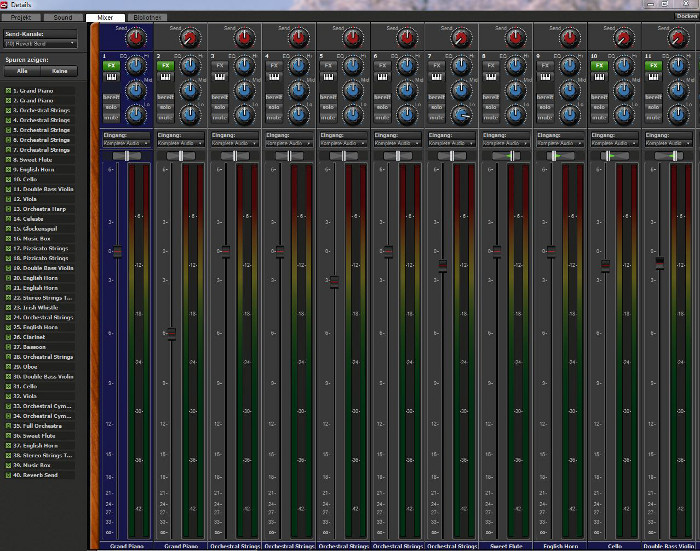Solo channel 8 Sweet Flute
This screenshot has width=700, height=551.
click(491, 107)
